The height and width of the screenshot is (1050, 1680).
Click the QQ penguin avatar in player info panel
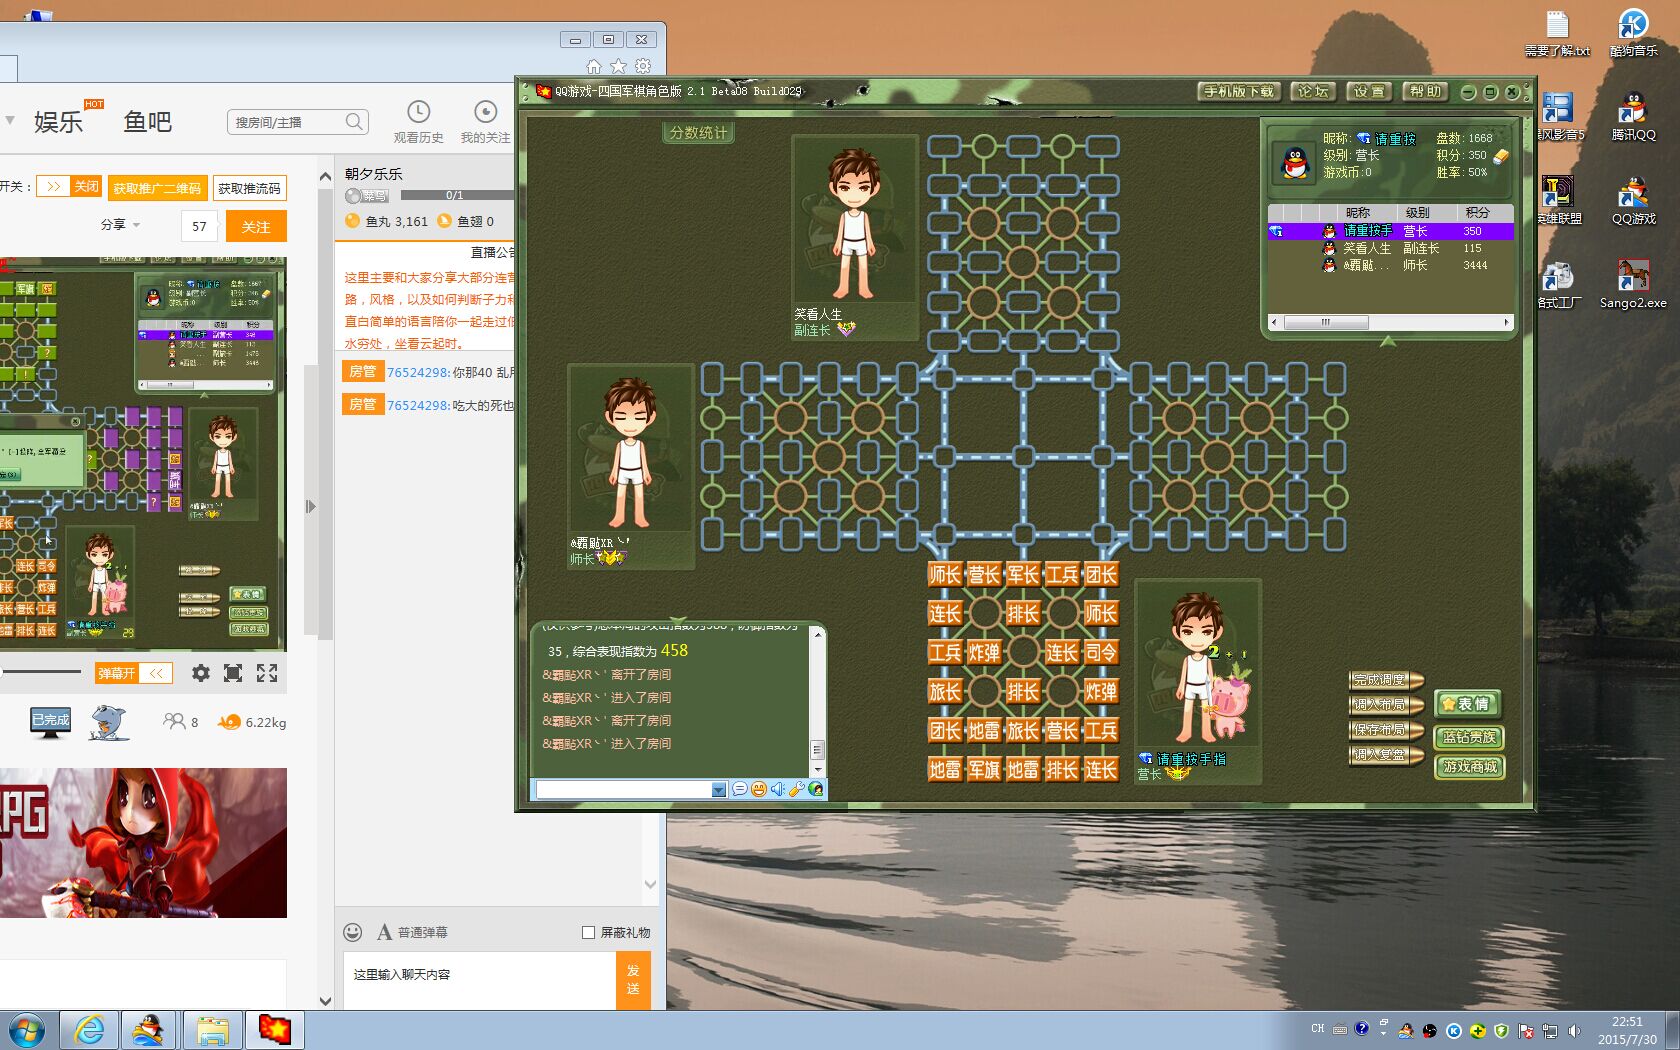[1294, 162]
